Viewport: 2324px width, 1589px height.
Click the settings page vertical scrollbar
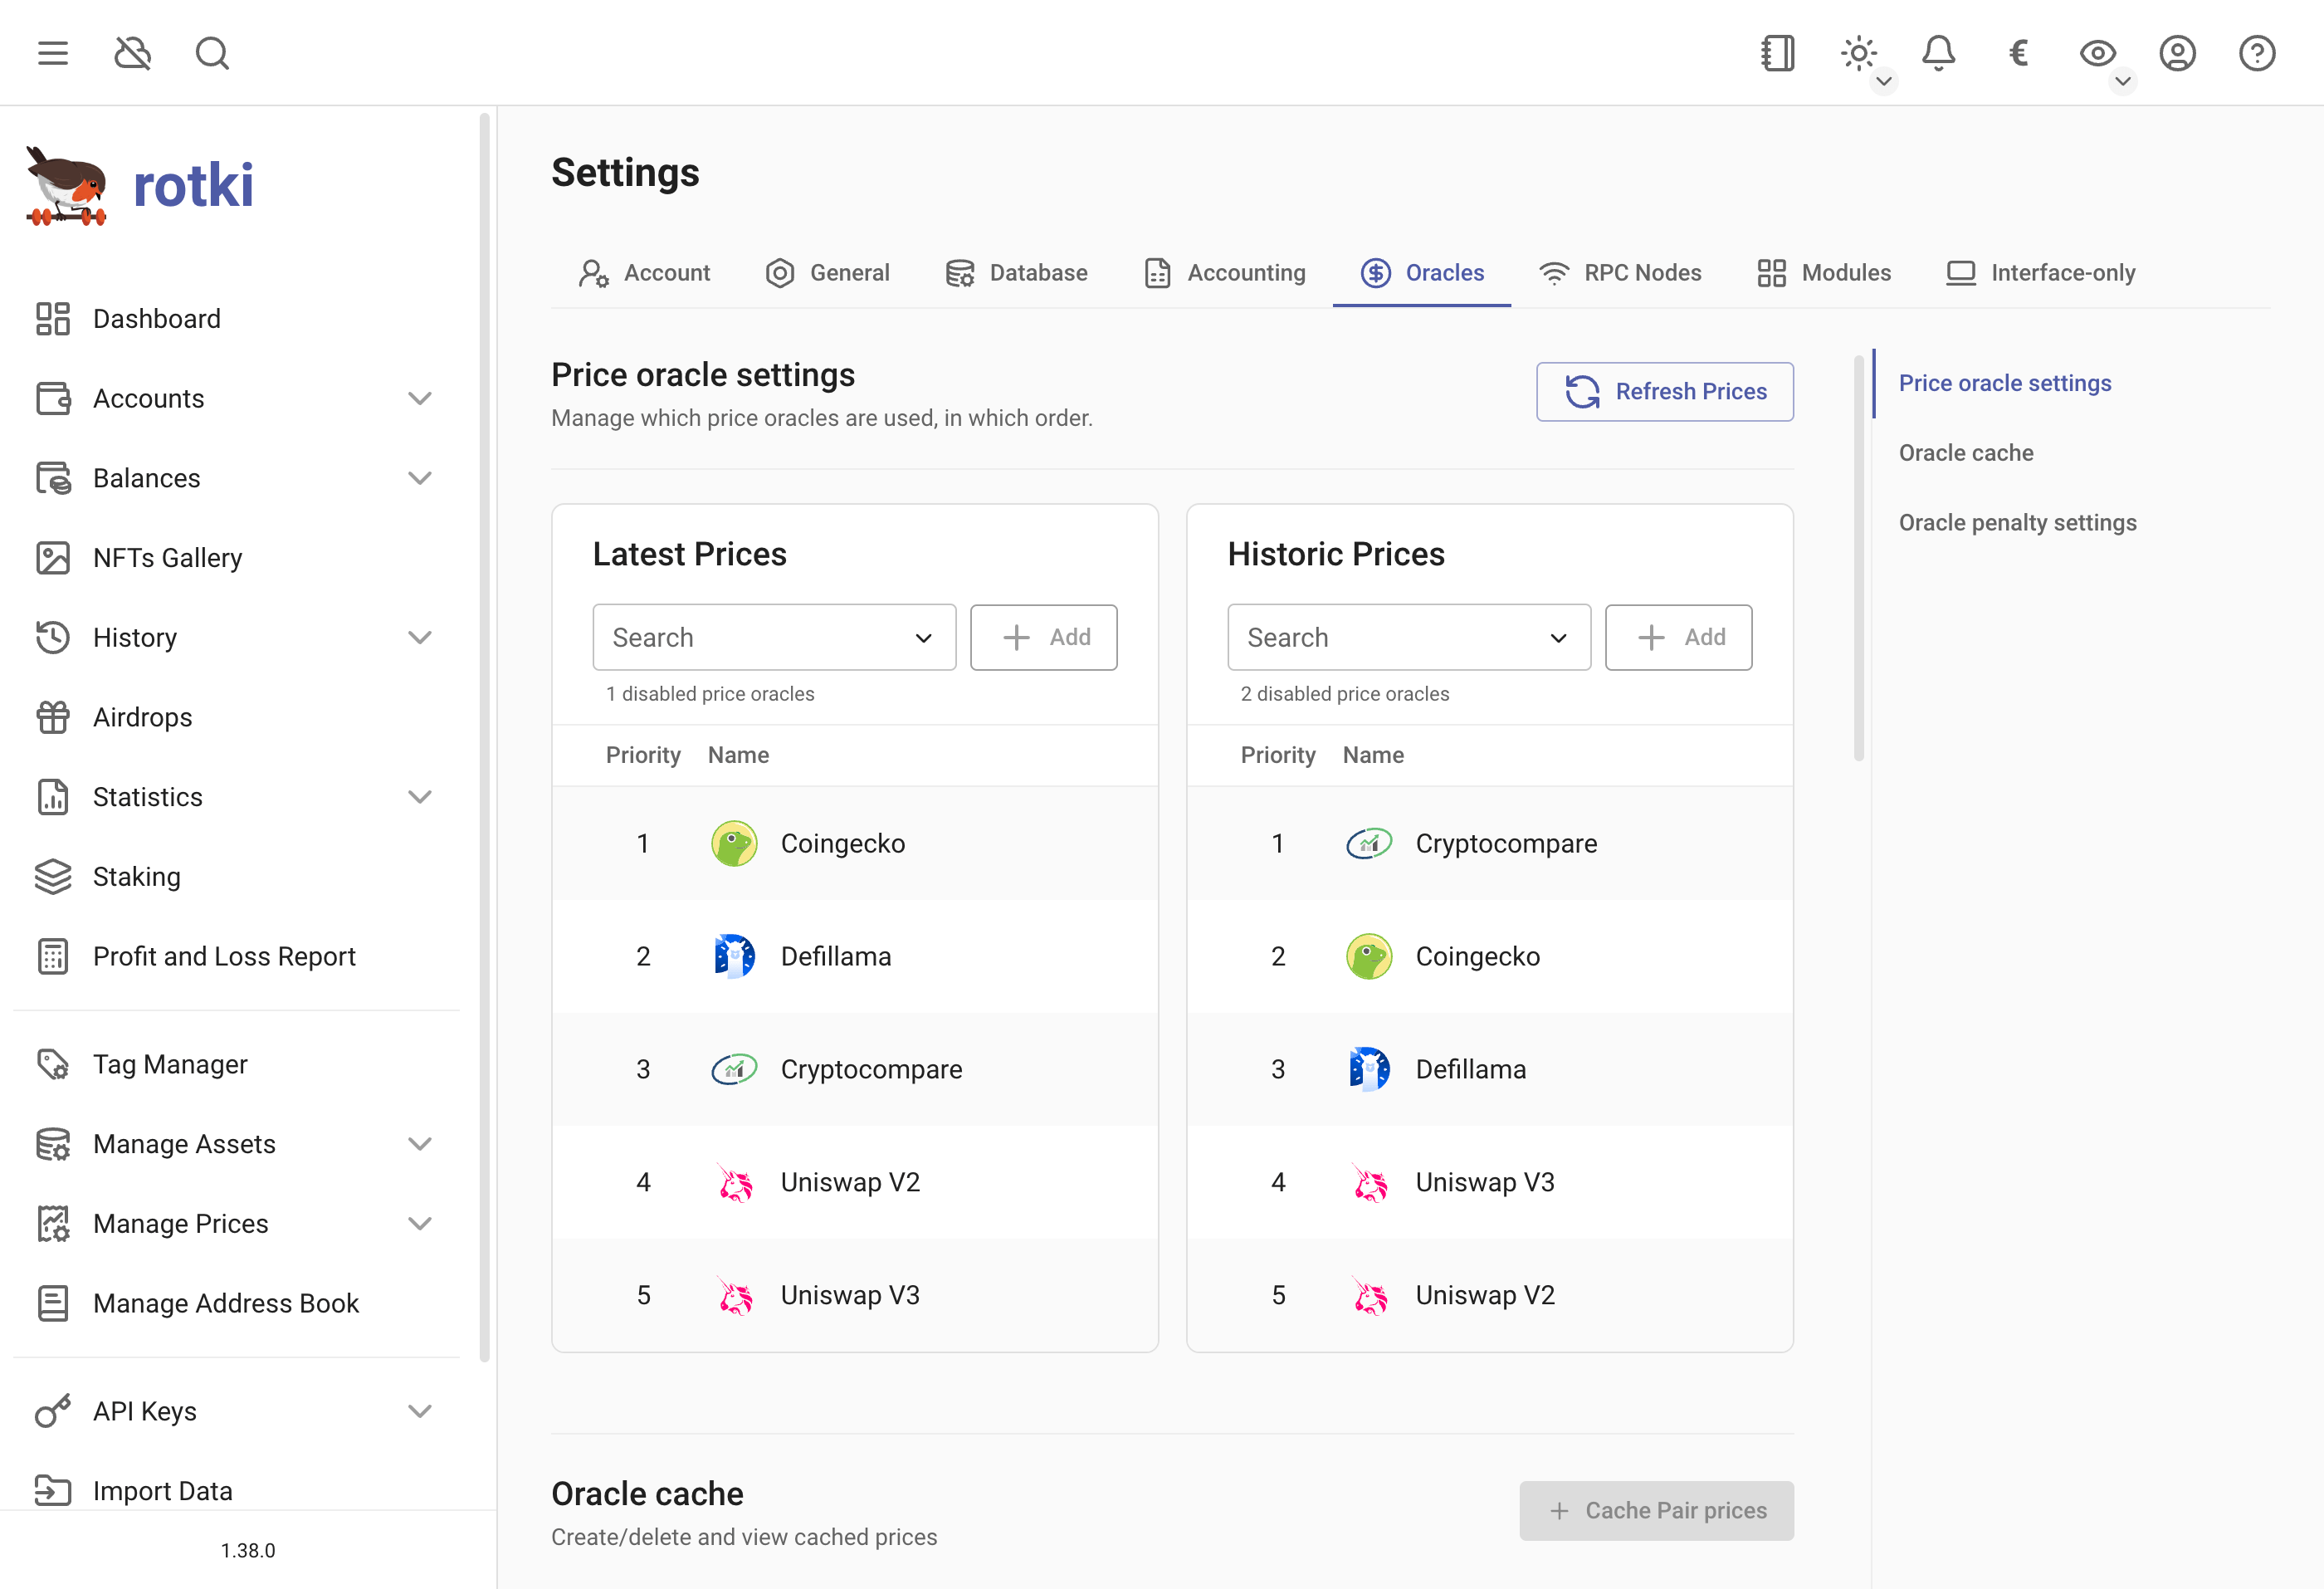(1859, 558)
